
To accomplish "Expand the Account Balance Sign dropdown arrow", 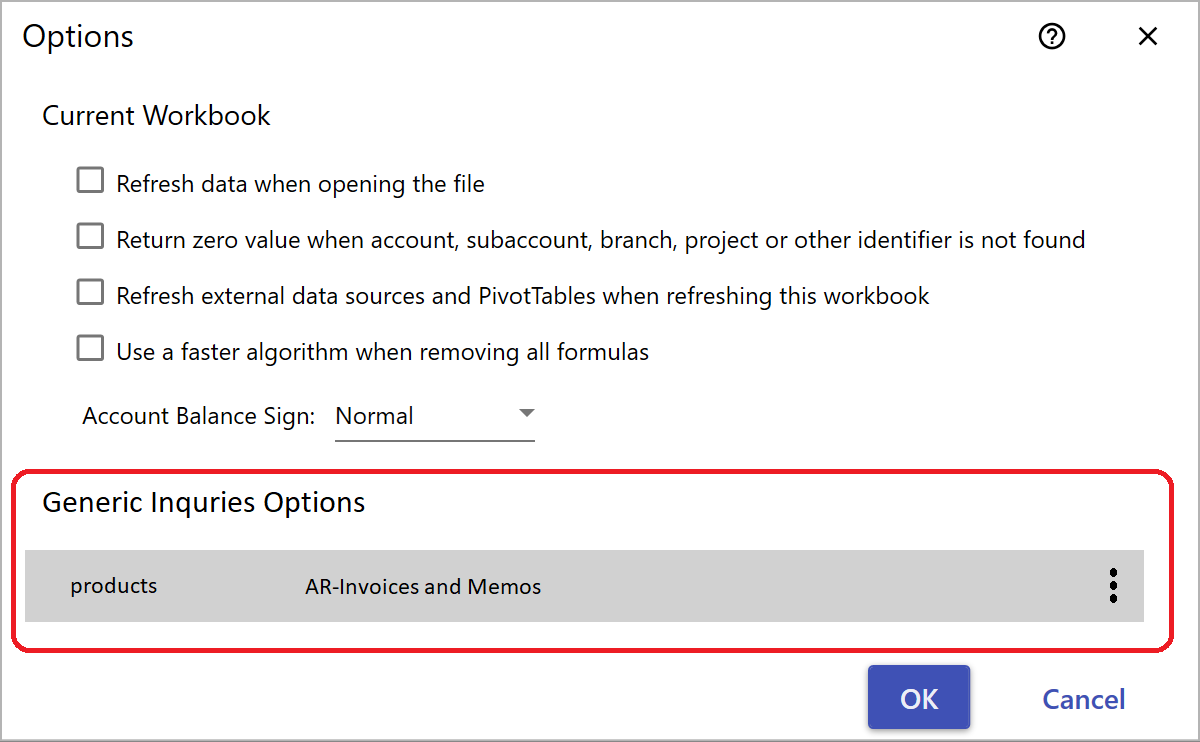I will pyautogui.click(x=526, y=414).
